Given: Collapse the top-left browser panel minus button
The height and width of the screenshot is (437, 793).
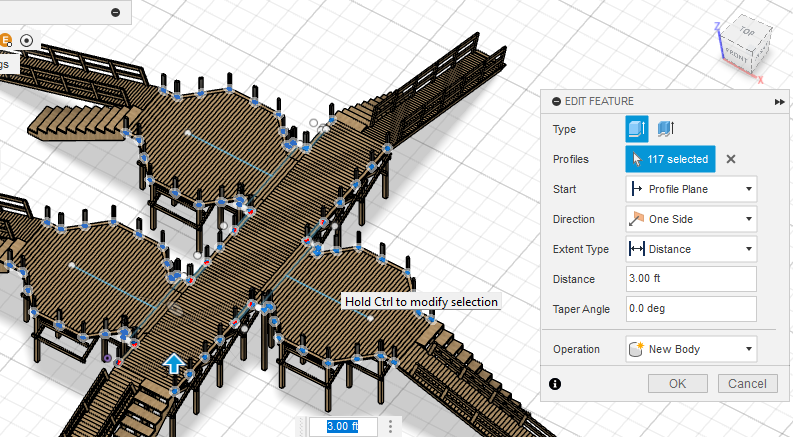Looking at the screenshot, I should [x=115, y=12].
